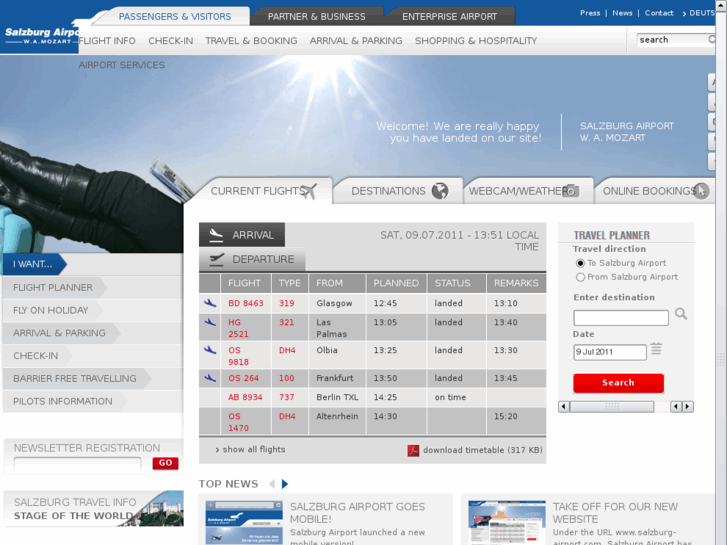Open Pilots Information sidebar item

(63, 401)
